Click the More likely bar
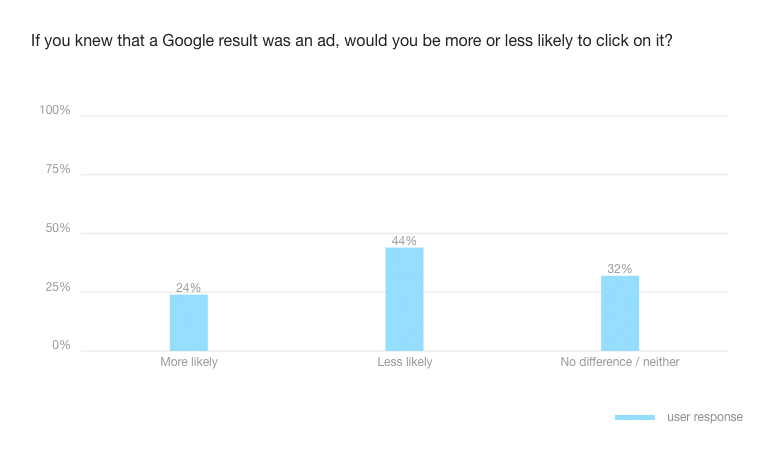 pos(189,322)
